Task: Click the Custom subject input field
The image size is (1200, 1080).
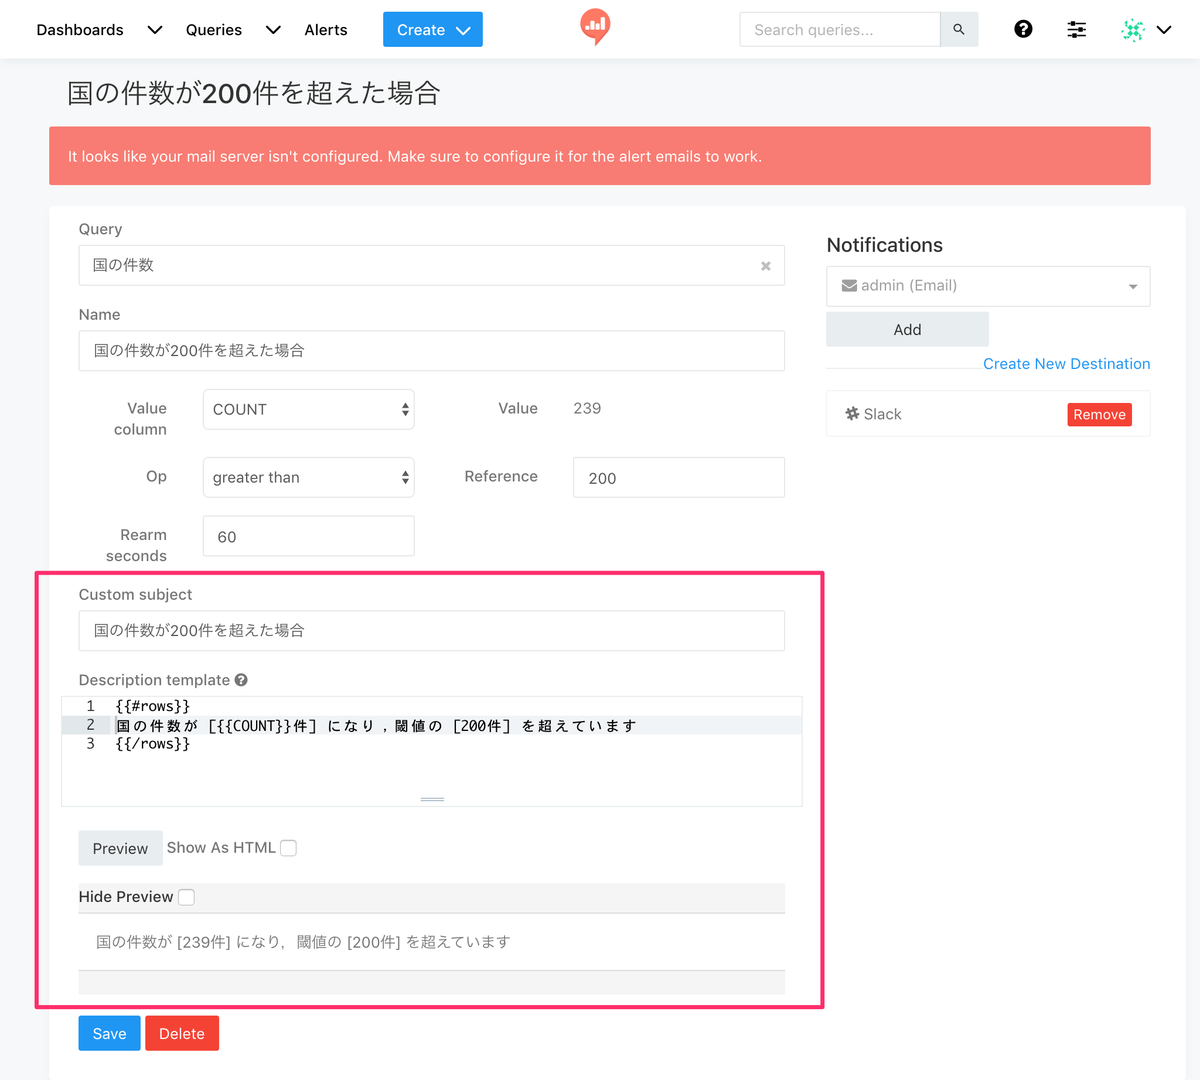Action: (432, 631)
